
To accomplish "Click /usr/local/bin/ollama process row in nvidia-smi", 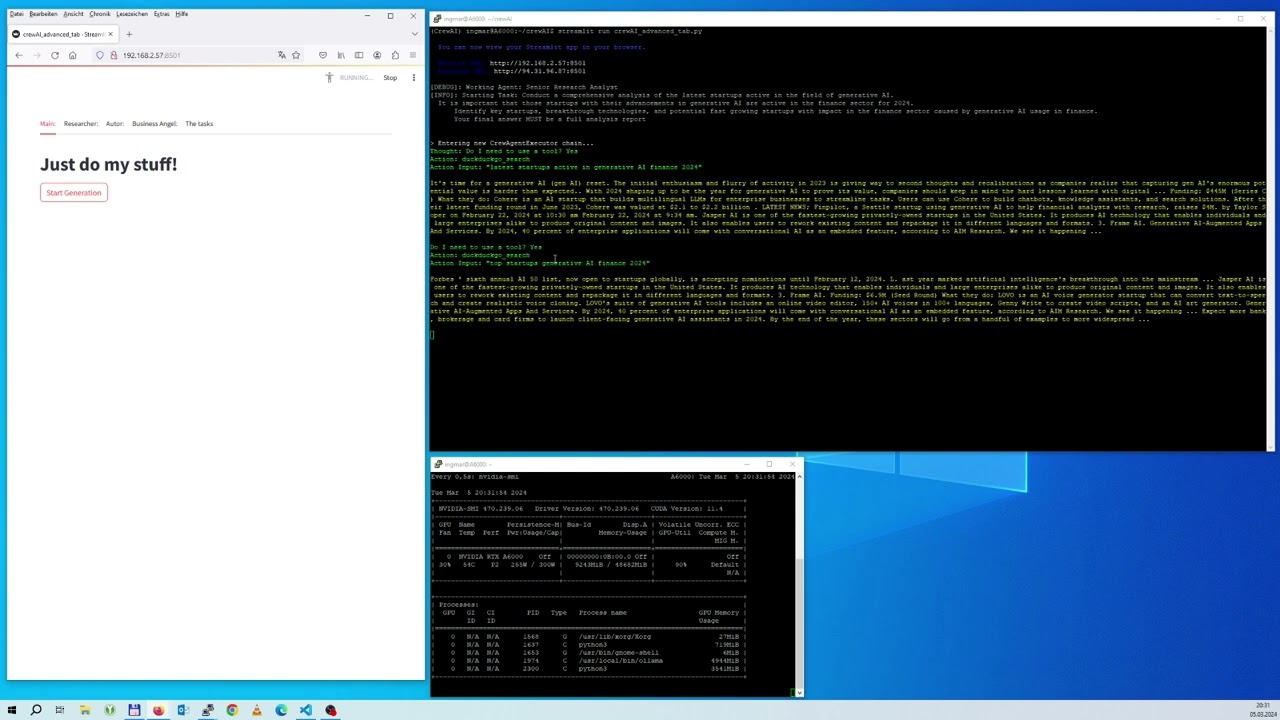I will (589, 660).
